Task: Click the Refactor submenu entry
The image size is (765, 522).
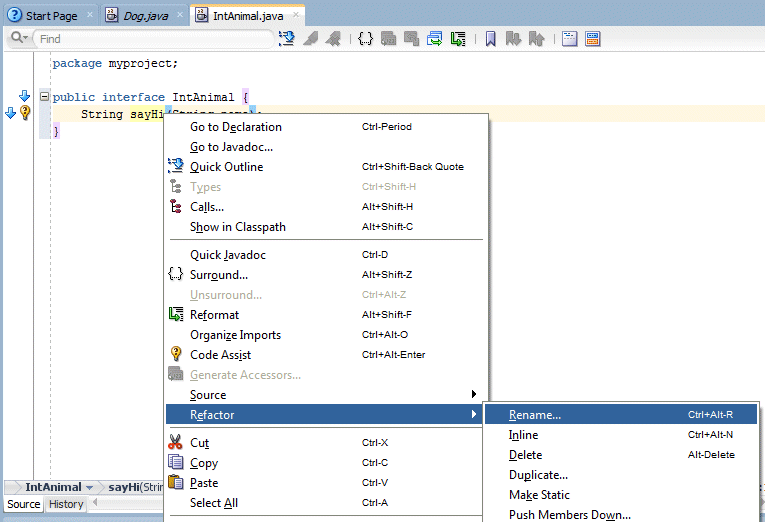Action: coord(324,415)
